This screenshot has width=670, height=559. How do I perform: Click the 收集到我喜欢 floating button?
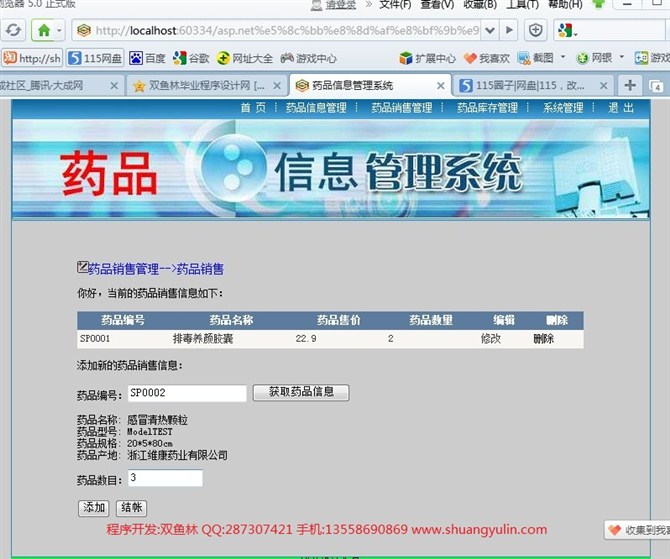[x=637, y=530]
